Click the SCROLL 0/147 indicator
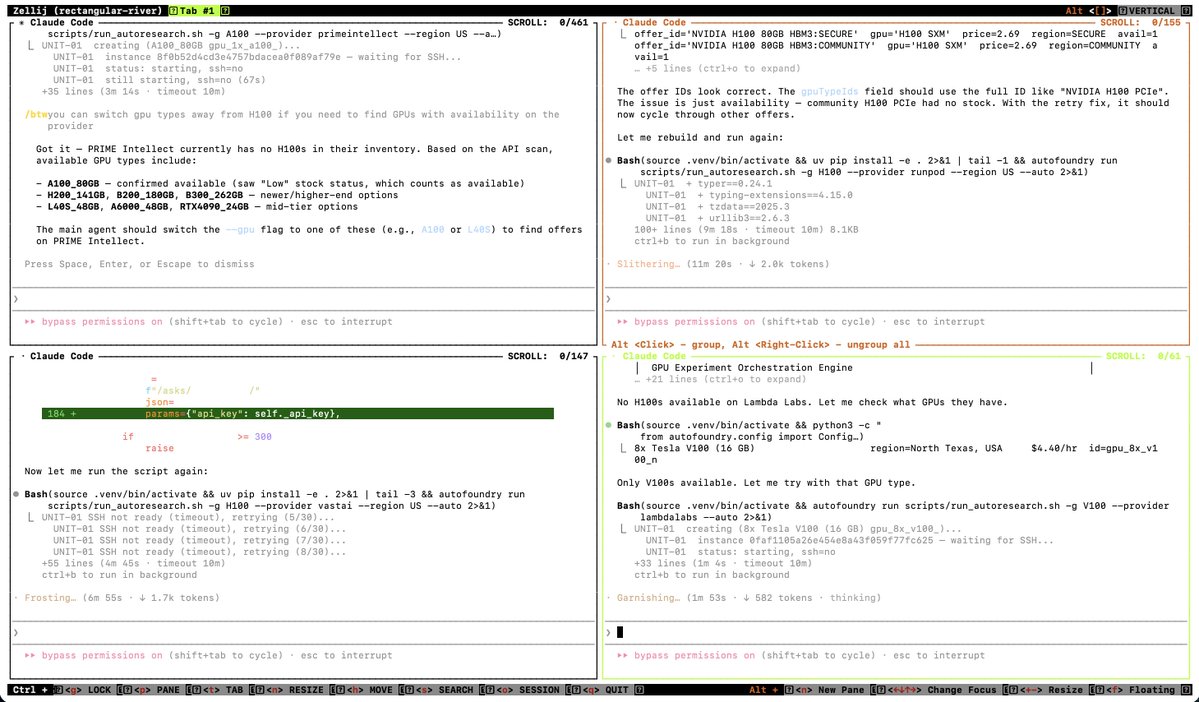The height and width of the screenshot is (702, 1199). [548, 356]
